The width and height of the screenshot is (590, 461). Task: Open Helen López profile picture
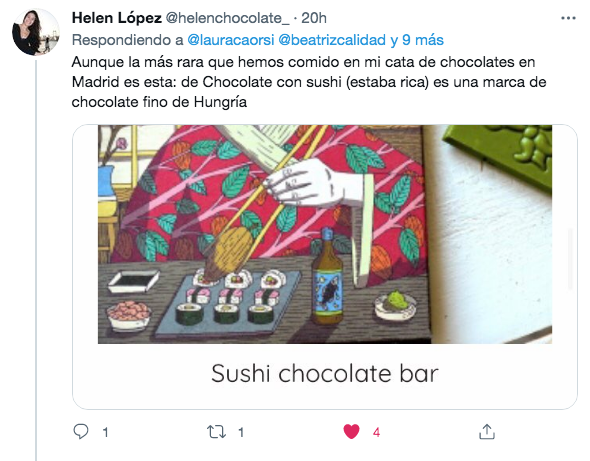36,32
